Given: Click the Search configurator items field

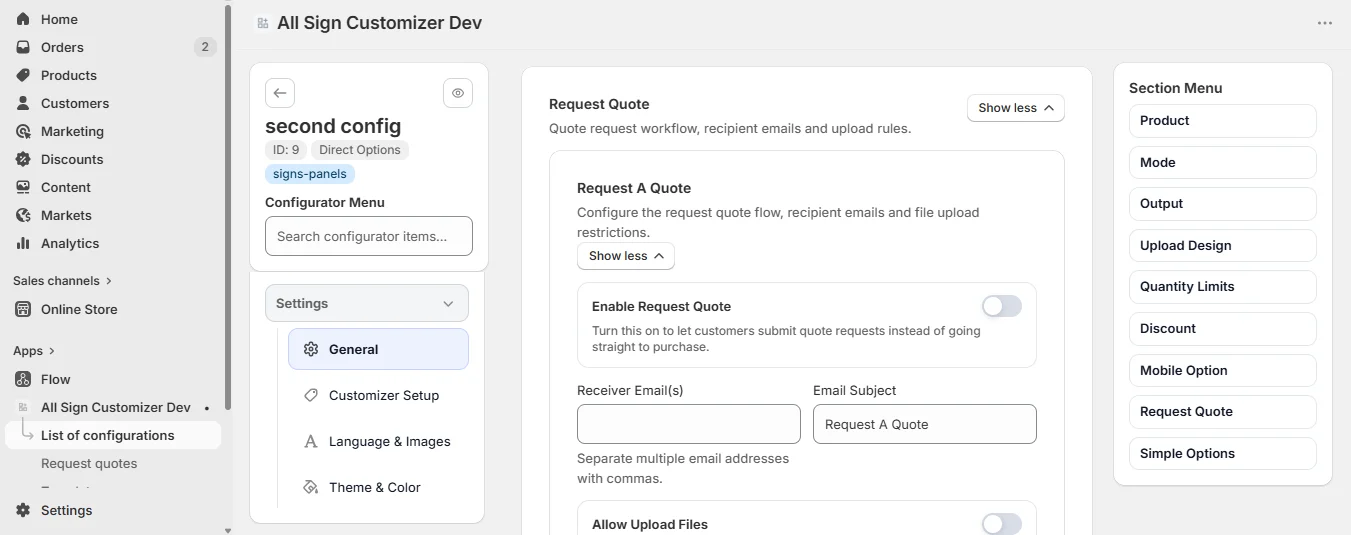Looking at the screenshot, I should click(x=369, y=236).
